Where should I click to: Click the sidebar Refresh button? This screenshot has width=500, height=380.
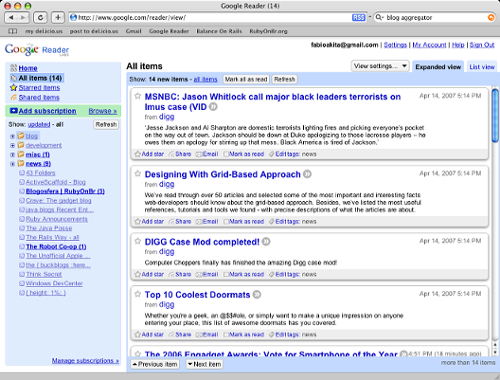[x=106, y=124]
